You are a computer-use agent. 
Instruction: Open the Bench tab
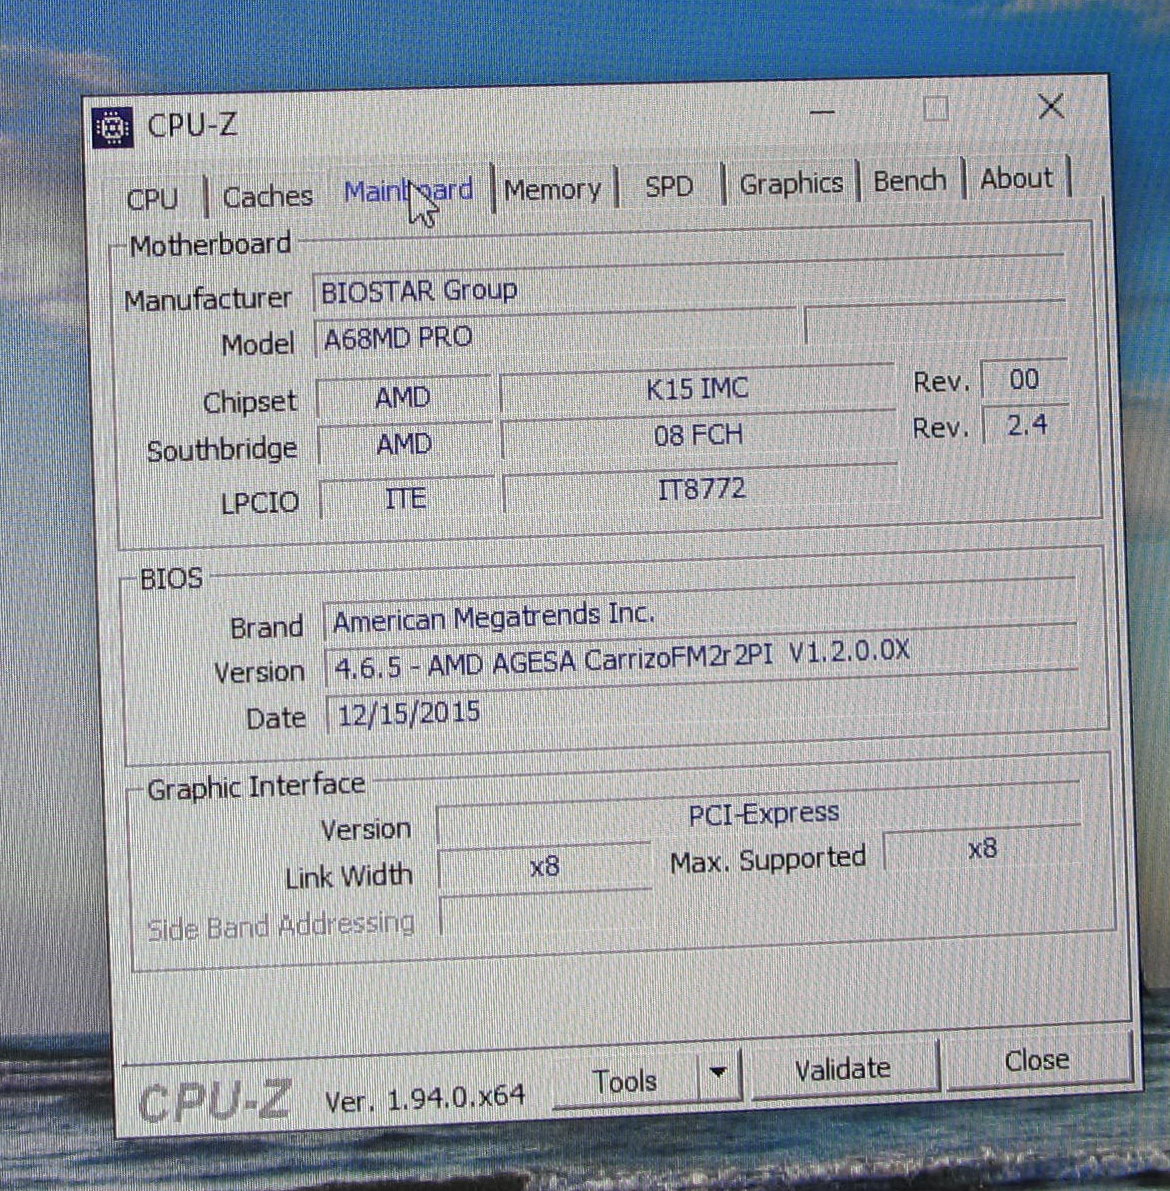pyautogui.click(x=909, y=180)
